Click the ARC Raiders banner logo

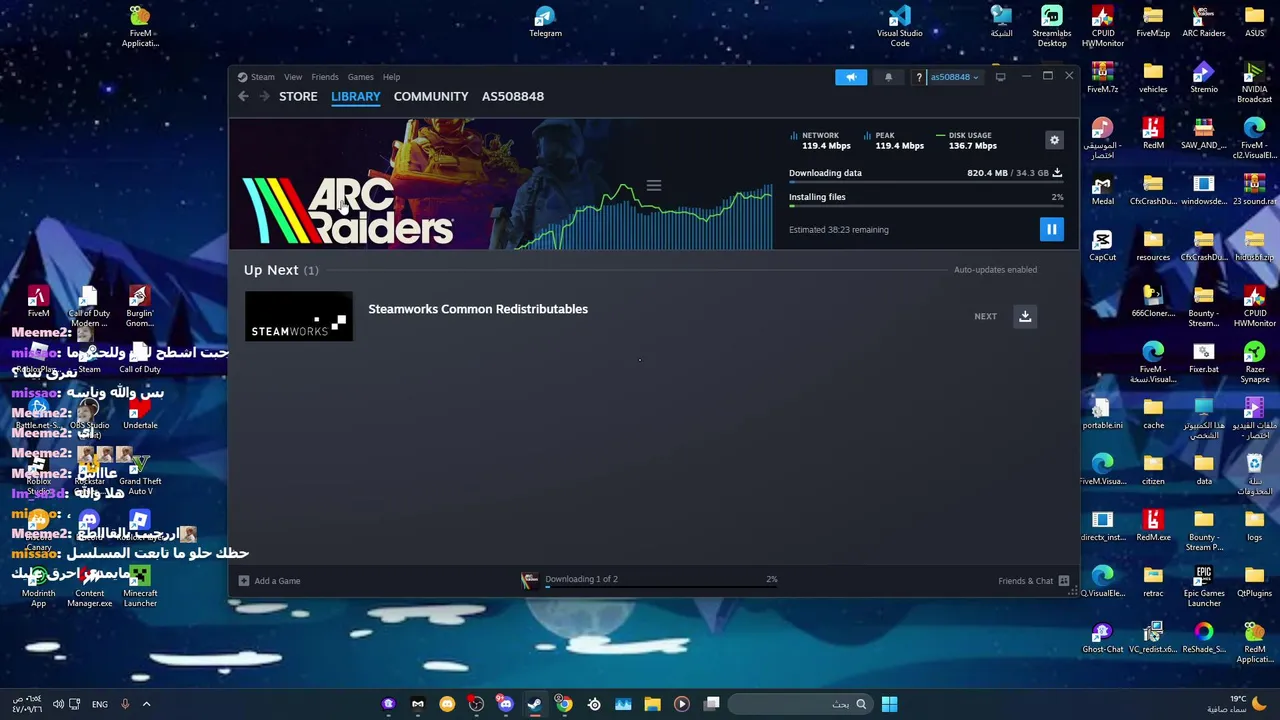348,211
